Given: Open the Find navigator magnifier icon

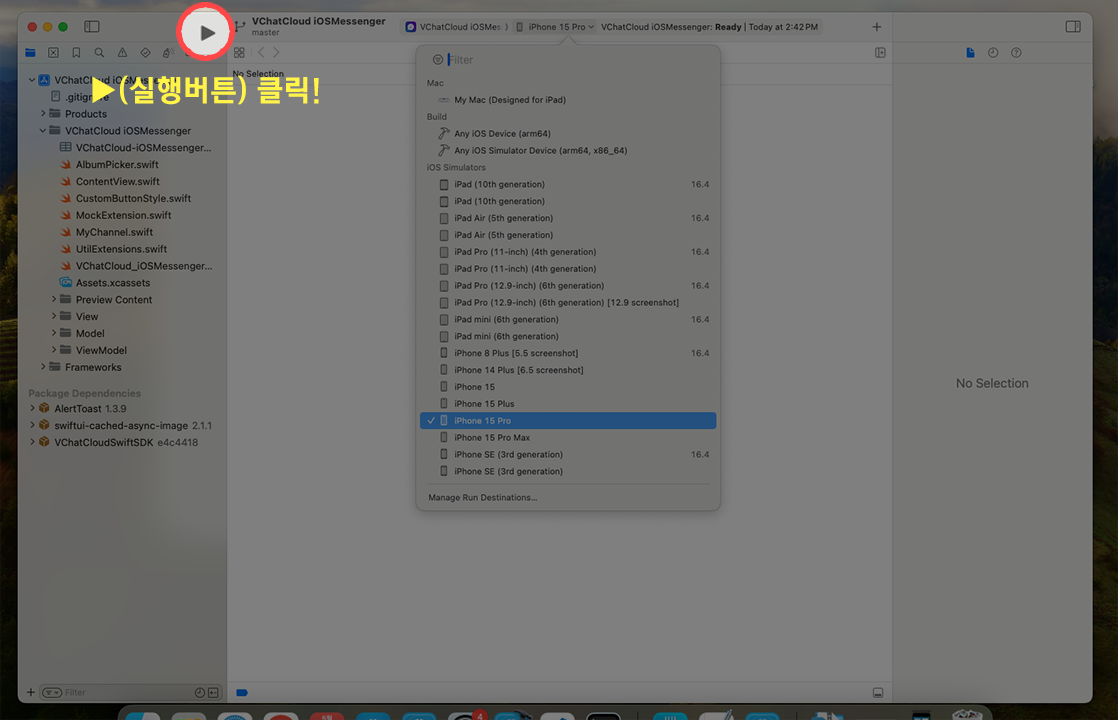Looking at the screenshot, I should pos(99,53).
